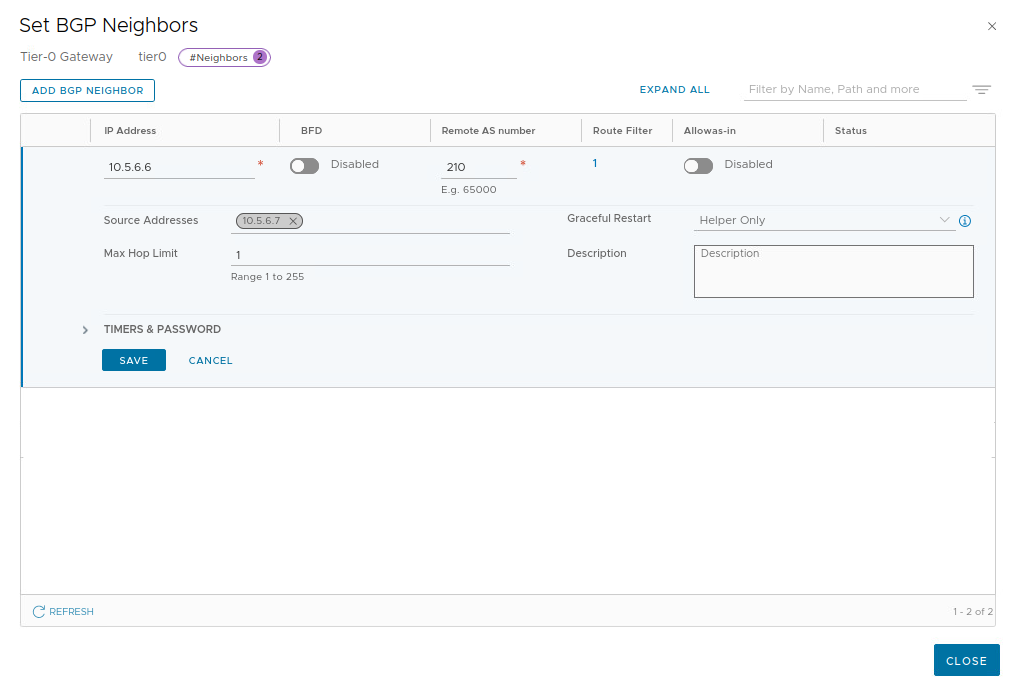The image size is (1016, 695).
Task: Click the filter lines icon
Action: (x=981, y=90)
